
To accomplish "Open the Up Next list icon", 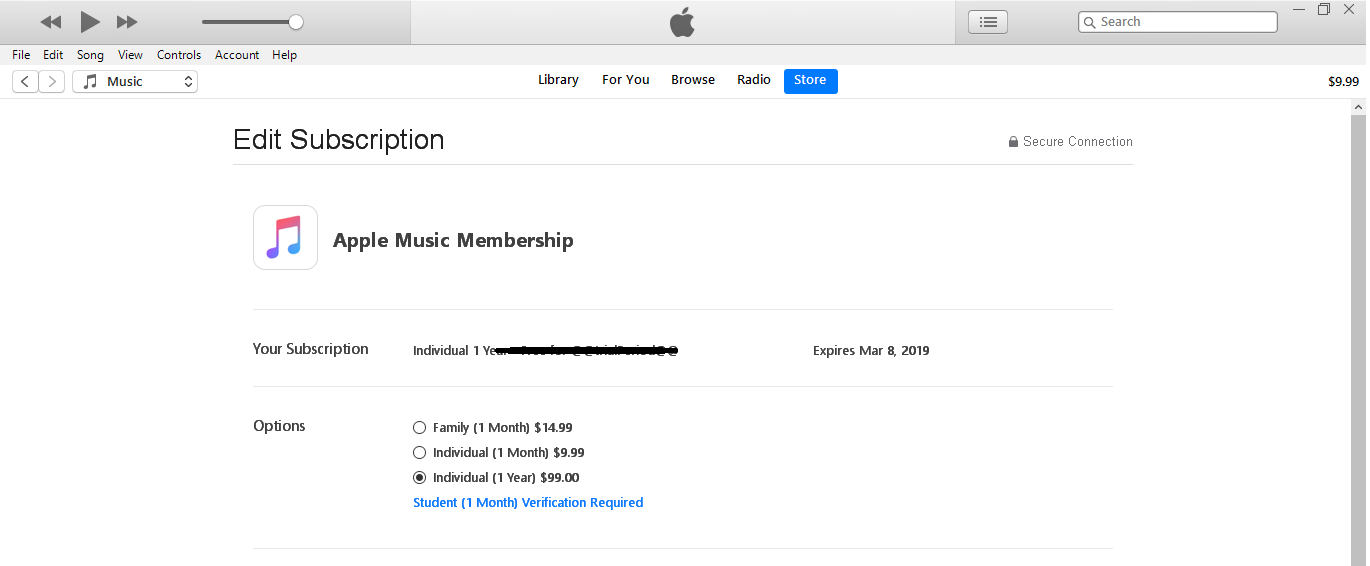I will (x=988, y=22).
